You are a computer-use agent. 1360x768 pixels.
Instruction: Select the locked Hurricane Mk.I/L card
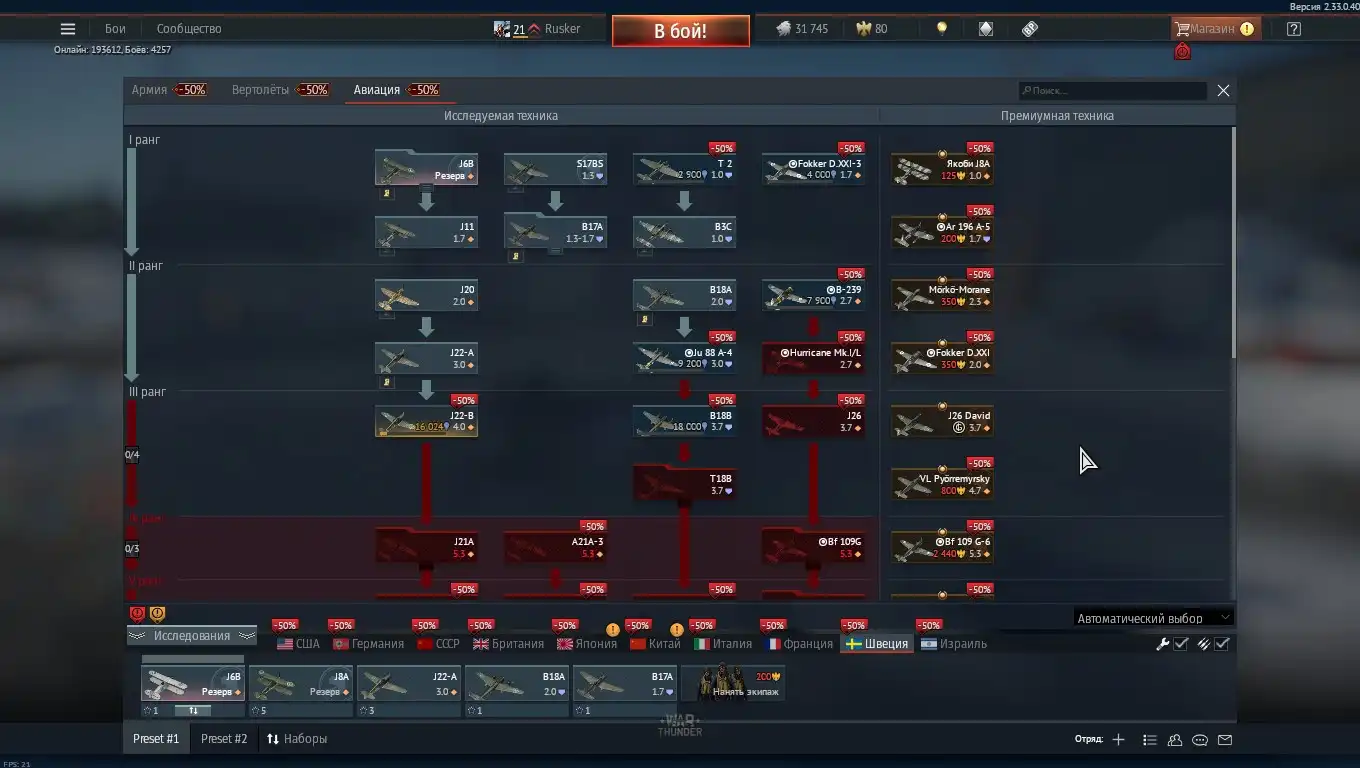pyautogui.click(x=813, y=359)
